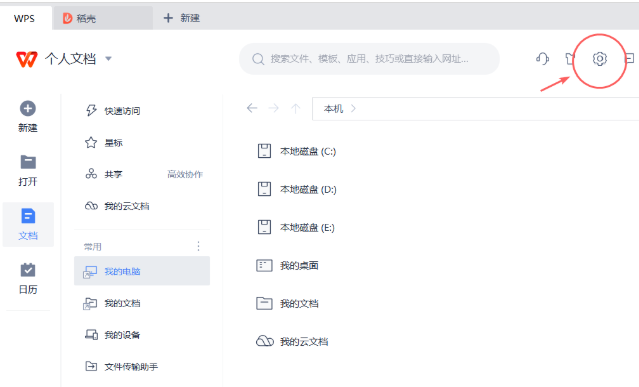The width and height of the screenshot is (639, 387).
Task: Click the 个人文档 title text
Action: click(71, 59)
